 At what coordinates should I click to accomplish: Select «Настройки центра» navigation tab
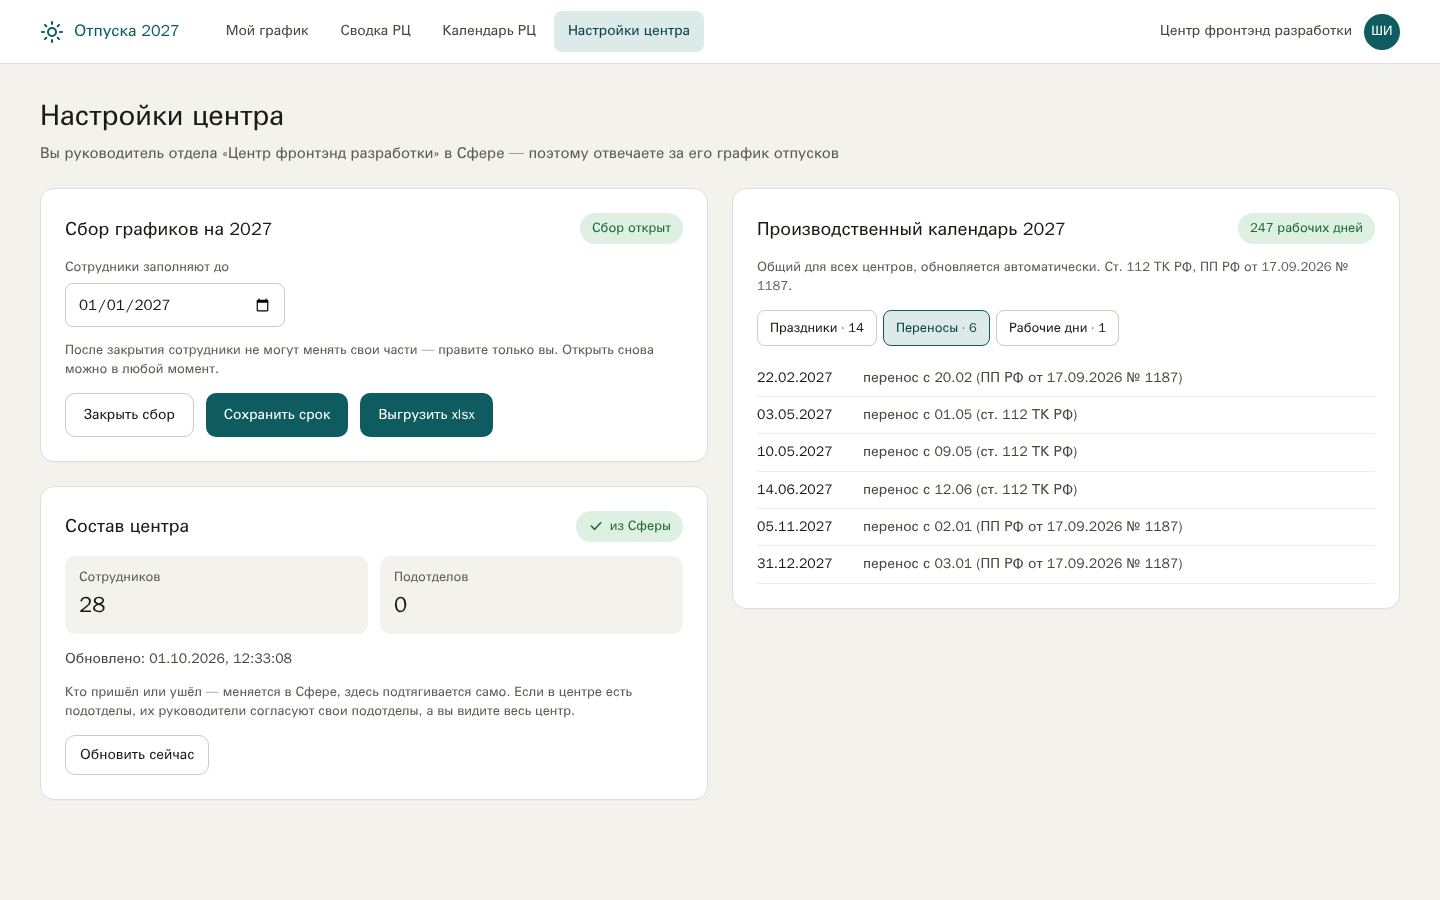pyautogui.click(x=629, y=31)
